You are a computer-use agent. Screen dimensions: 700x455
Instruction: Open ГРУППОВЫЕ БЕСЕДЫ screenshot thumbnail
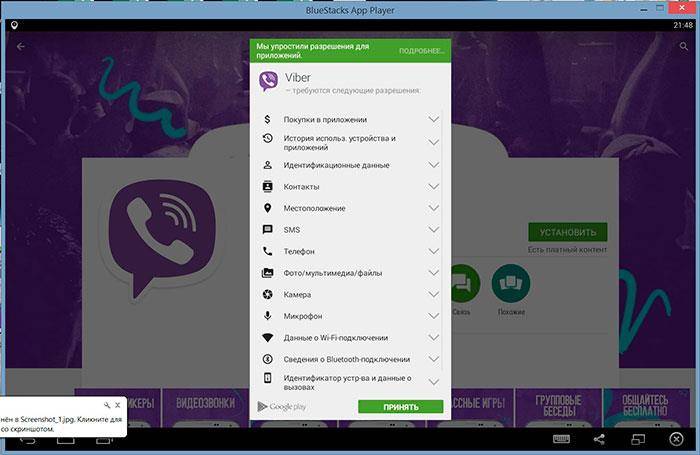[x=558, y=408]
